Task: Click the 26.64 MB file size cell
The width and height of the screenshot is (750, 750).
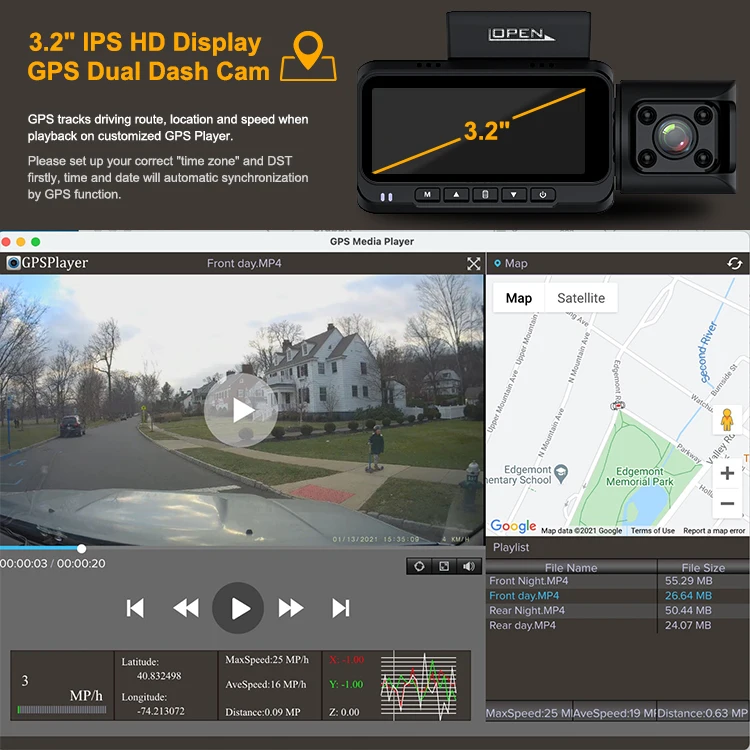Action: pyautogui.click(x=688, y=596)
